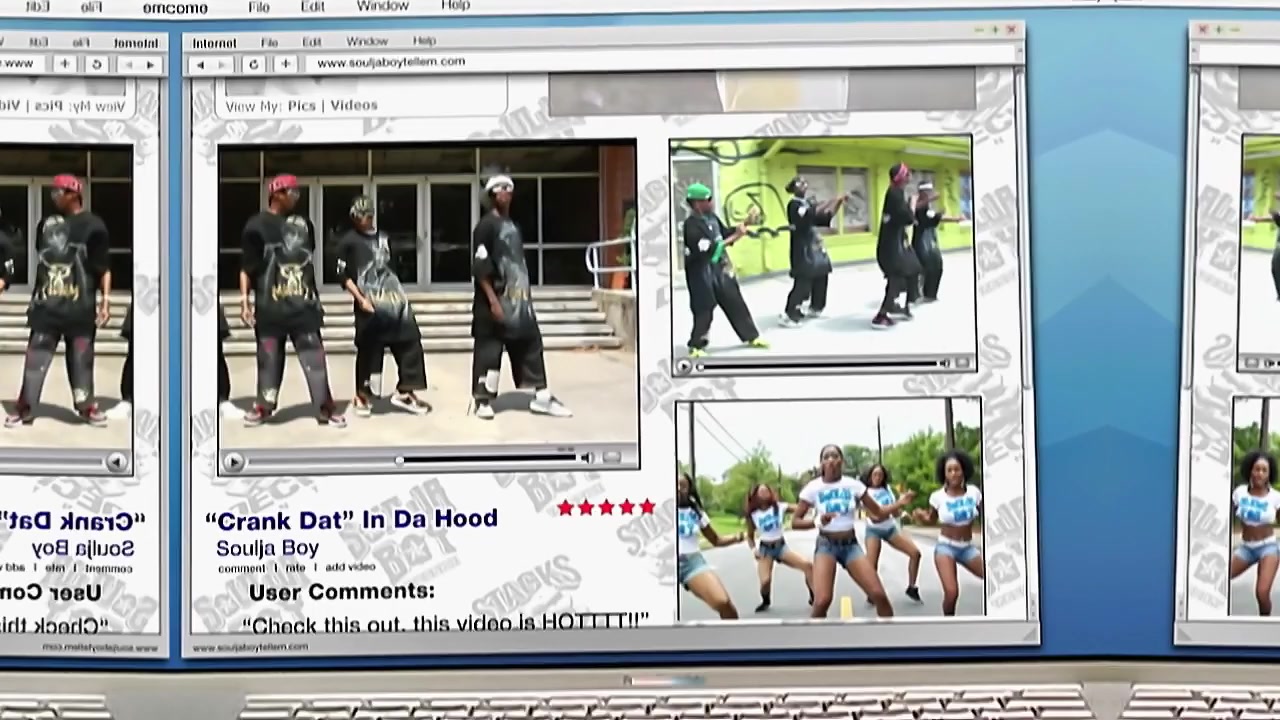1280x720 pixels.
Task: Open the File menu in top system menu bar
Action: tap(259, 7)
